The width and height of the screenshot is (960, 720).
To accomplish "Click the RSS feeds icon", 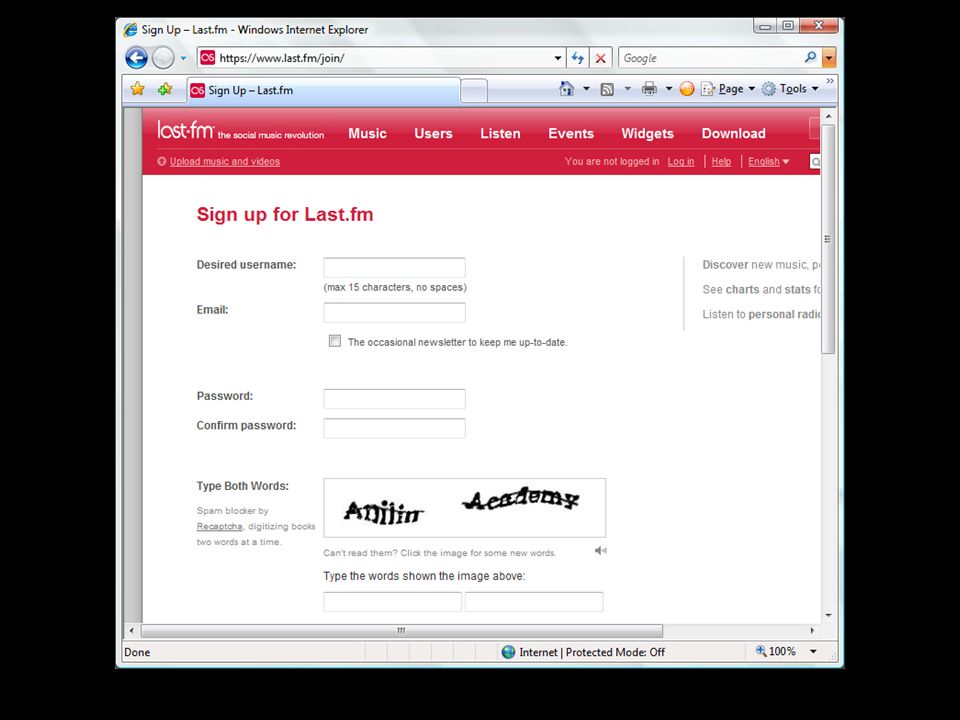I will [607, 89].
